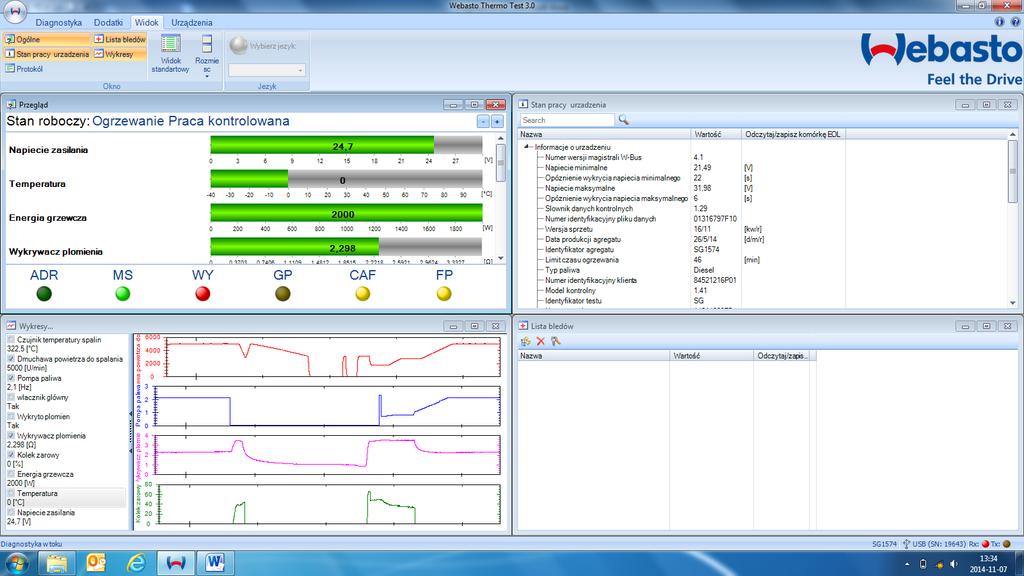Click the Wybierz język button
The height and width of the screenshot is (576, 1024).
(x=264, y=45)
